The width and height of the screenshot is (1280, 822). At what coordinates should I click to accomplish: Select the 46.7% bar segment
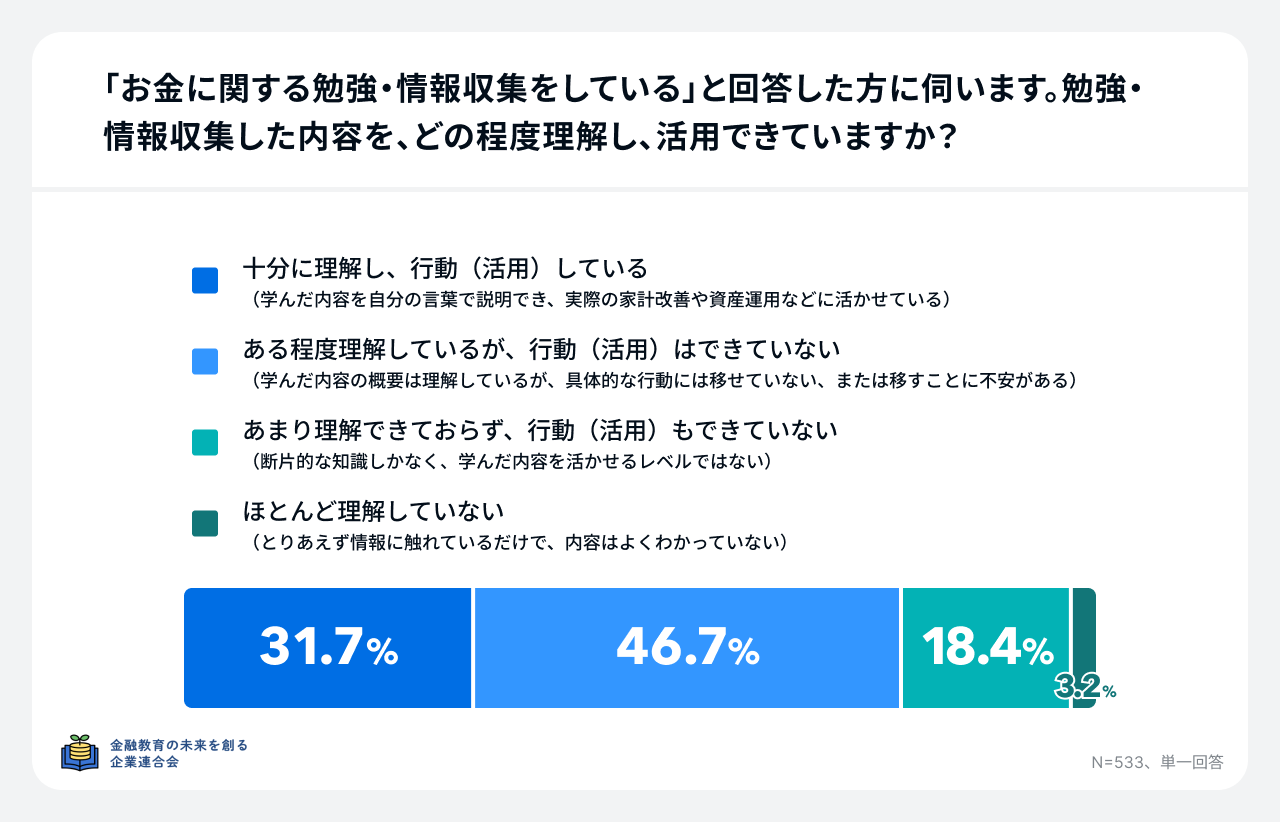click(x=688, y=648)
